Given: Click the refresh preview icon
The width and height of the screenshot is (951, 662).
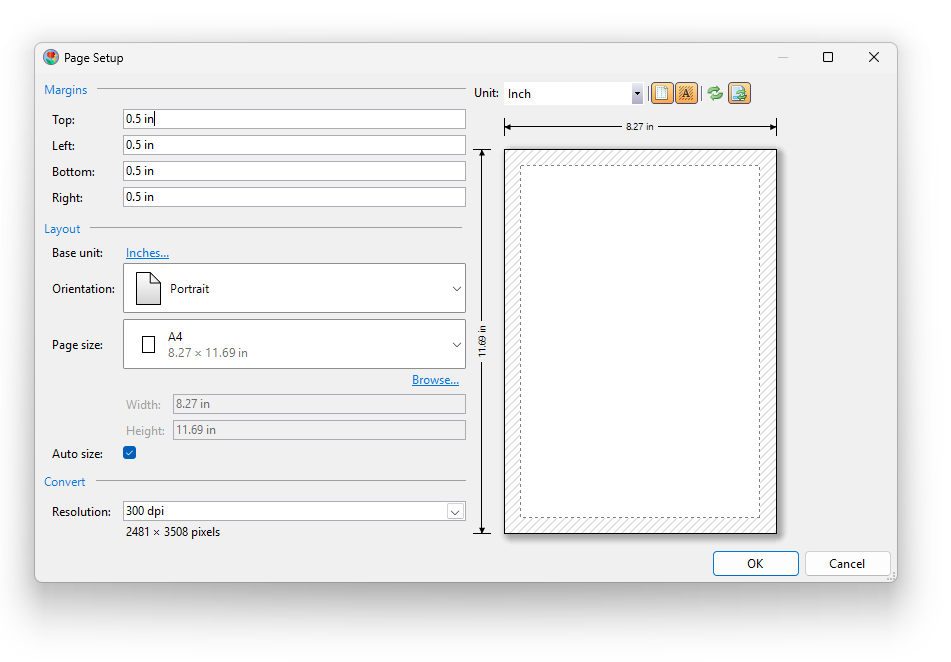Looking at the screenshot, I should click(x=714, y=92).
